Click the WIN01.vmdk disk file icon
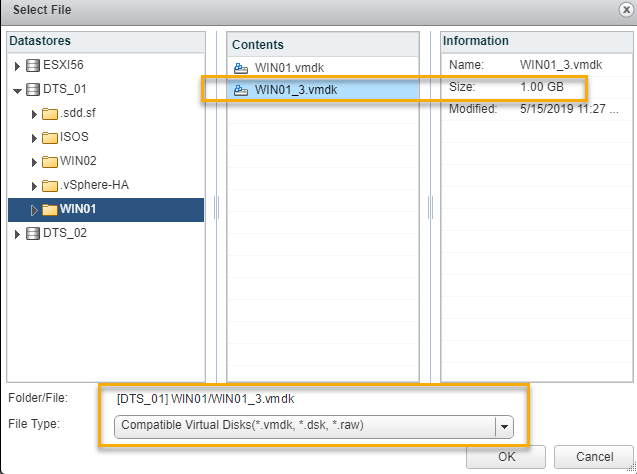Screen dimensions: 637x474 pyautogui.click(x=240, y=68)
